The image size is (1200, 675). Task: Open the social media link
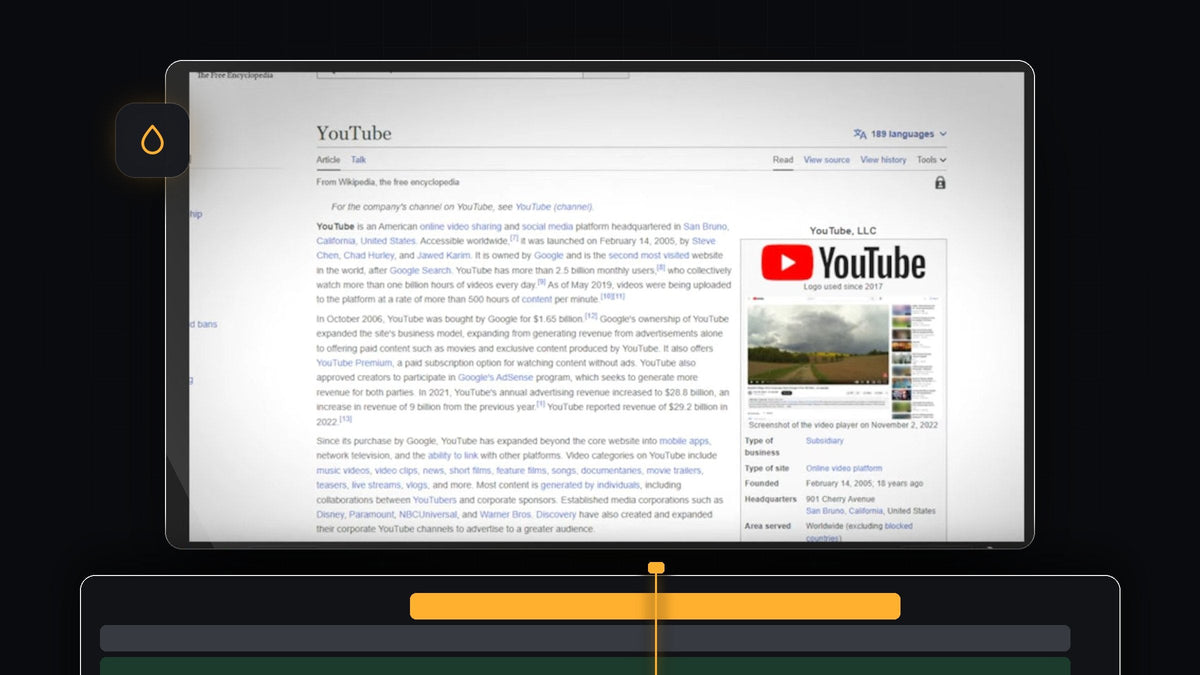tap(547, 227)
